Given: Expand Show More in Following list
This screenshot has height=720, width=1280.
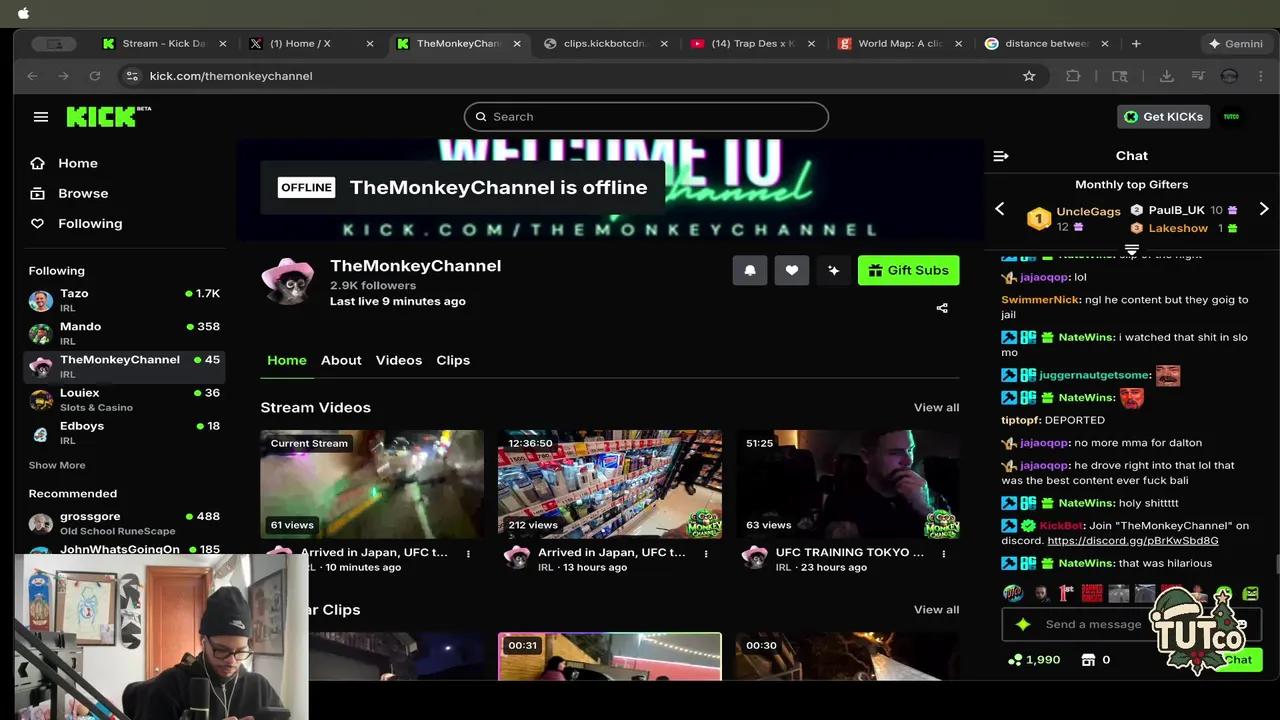Looking at the screenshot, I should click(x=57, y=465).
